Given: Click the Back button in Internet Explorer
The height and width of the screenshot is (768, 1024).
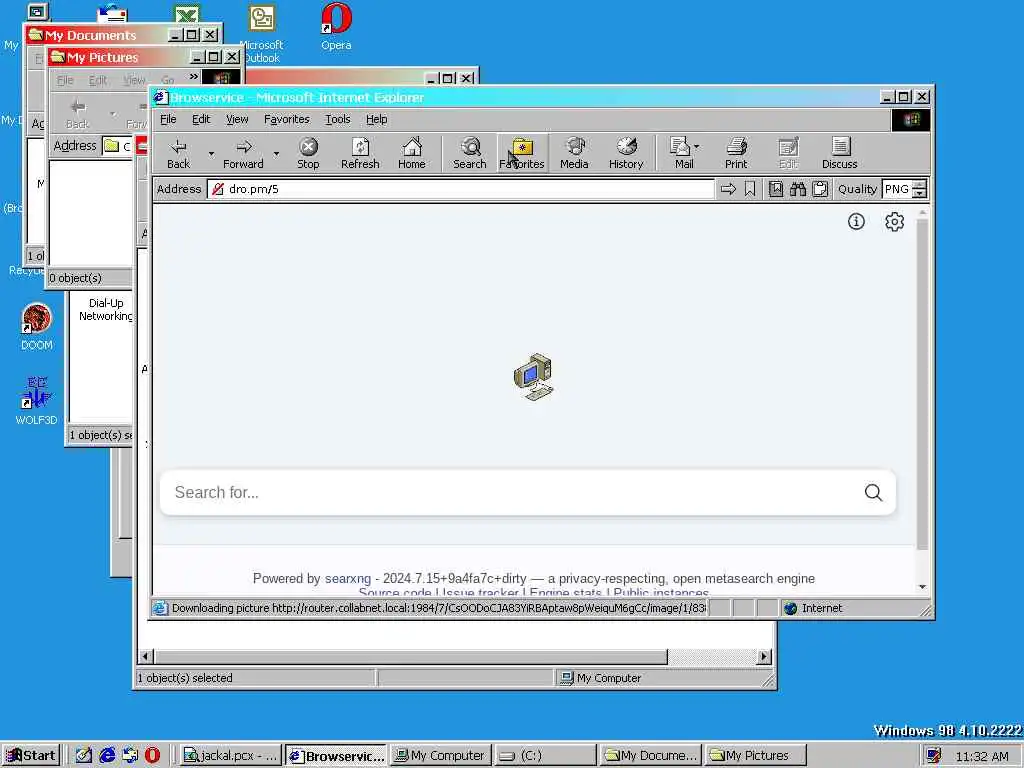Looking at the screenshot, I should (178, 153).
